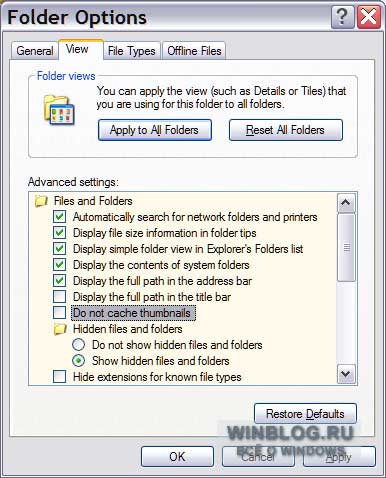Click the Files and Folders folder icon
The image size is (386, 478).
(x=41, y=201)
